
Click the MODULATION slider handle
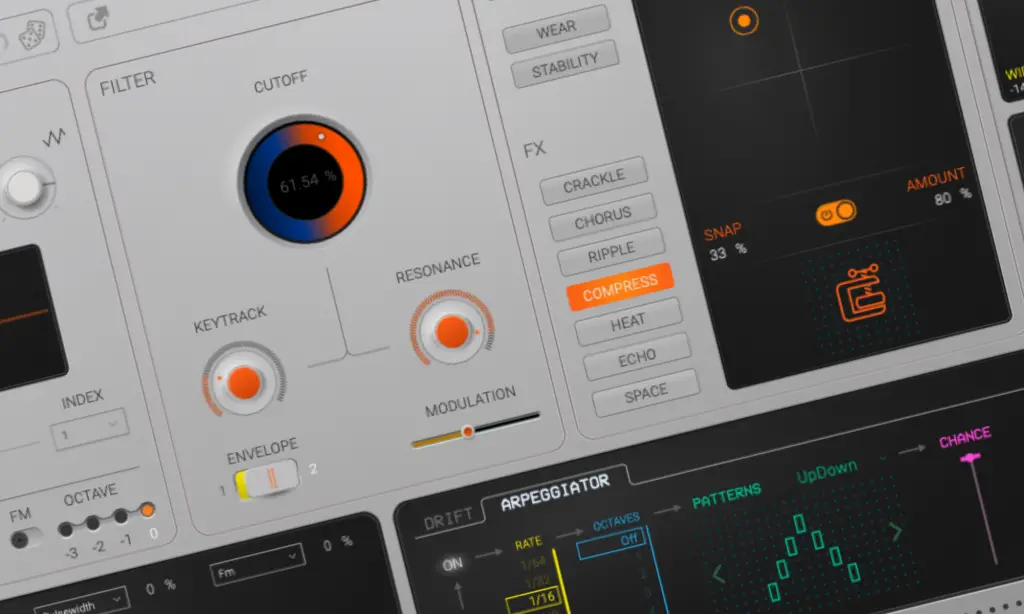[468, 431]
